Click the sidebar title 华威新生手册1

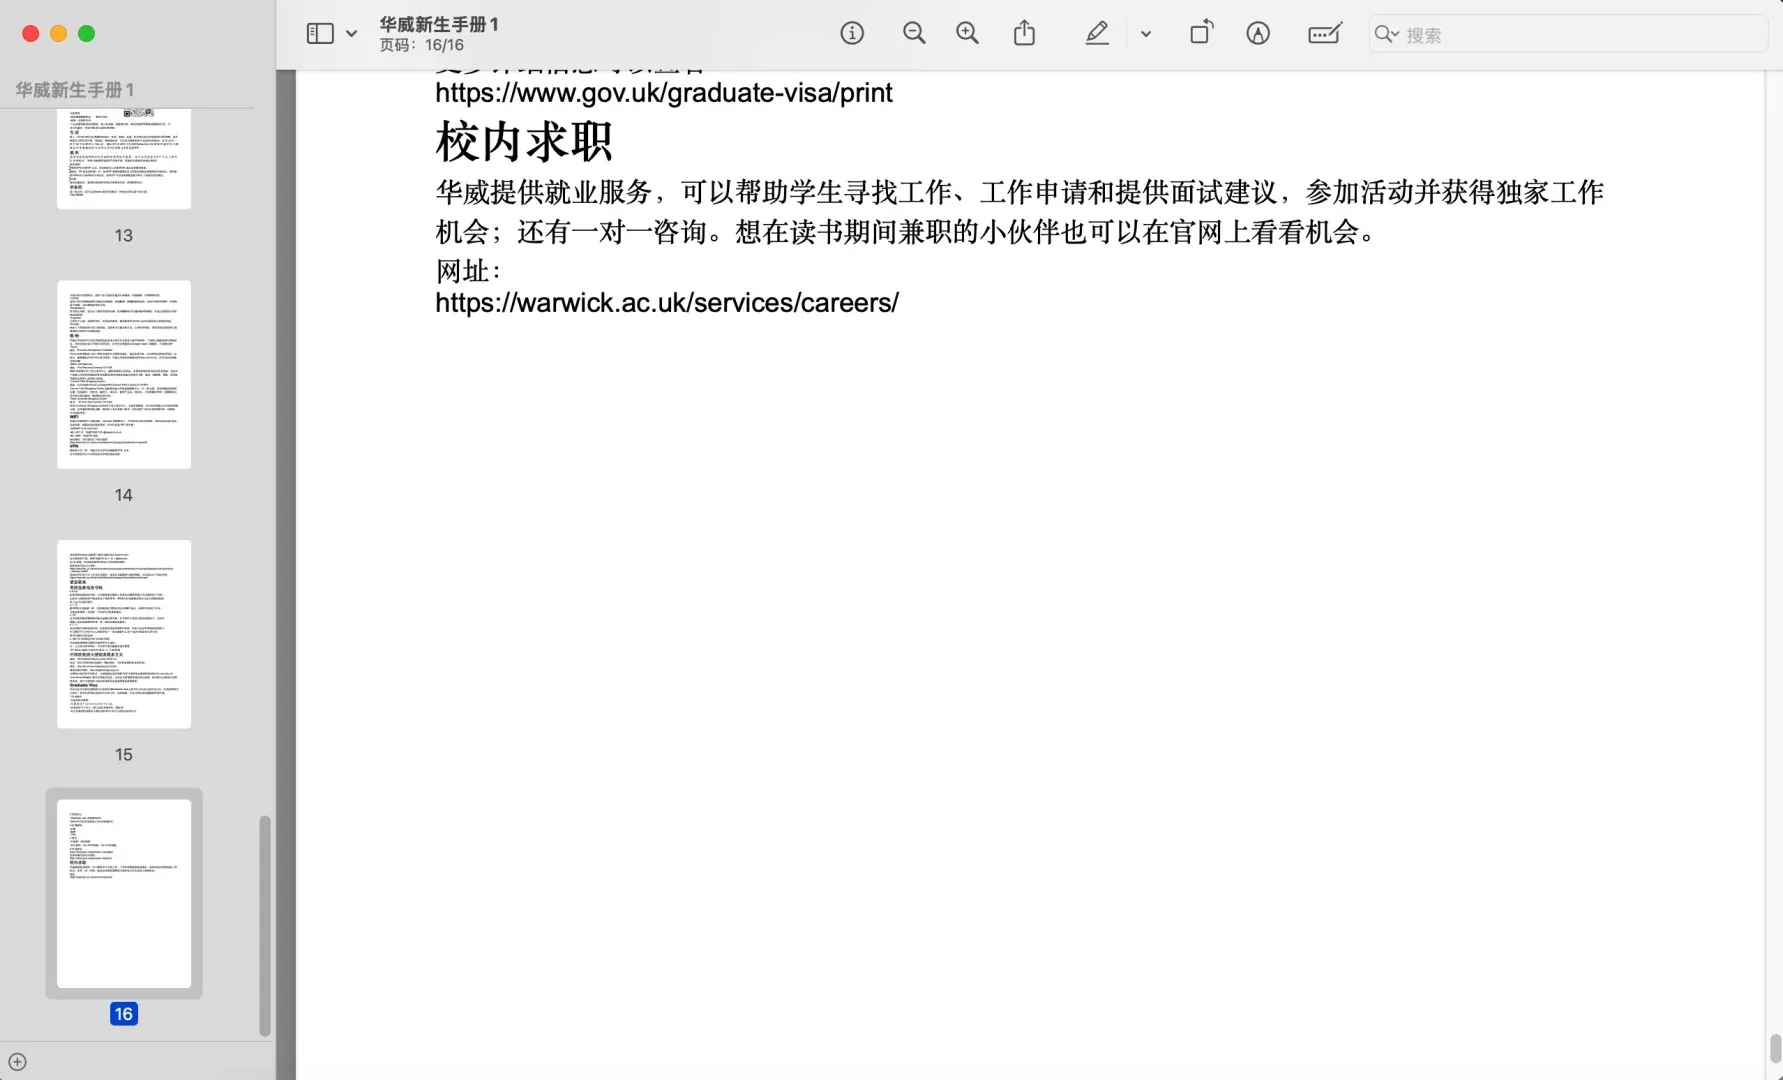point(74,90)
